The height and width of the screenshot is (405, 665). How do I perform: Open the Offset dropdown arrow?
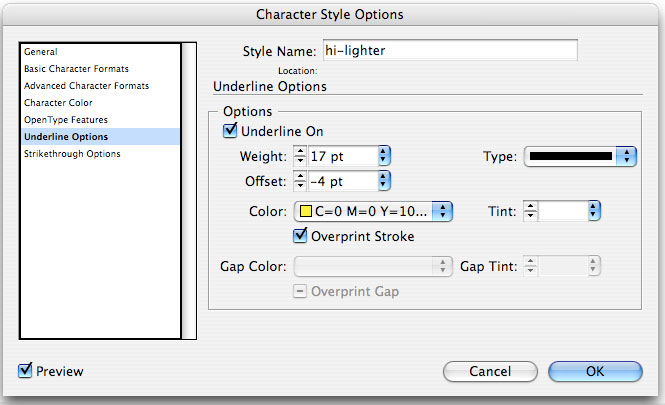tap(384, 181)
